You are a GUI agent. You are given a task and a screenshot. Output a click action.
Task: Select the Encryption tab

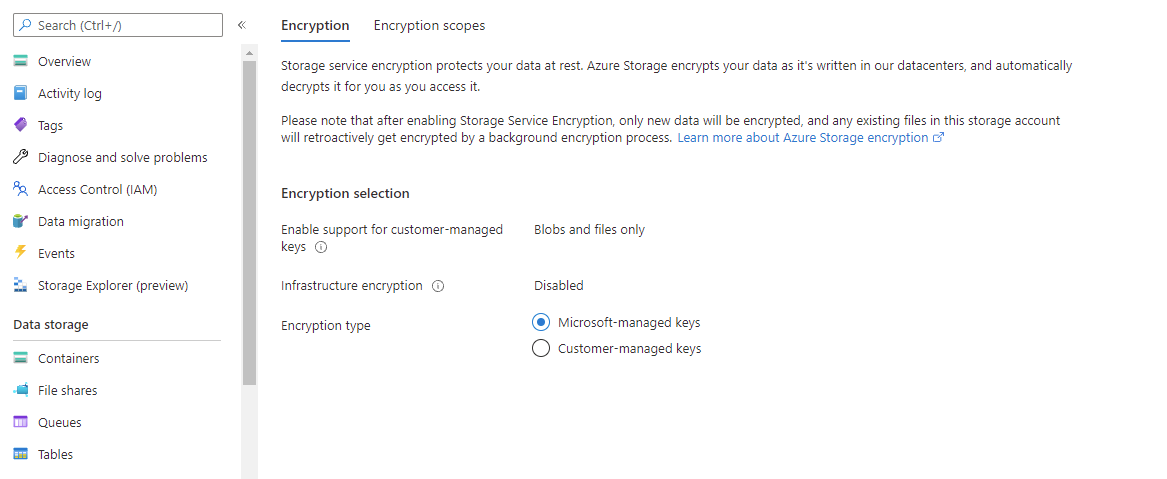click(315, 26)
